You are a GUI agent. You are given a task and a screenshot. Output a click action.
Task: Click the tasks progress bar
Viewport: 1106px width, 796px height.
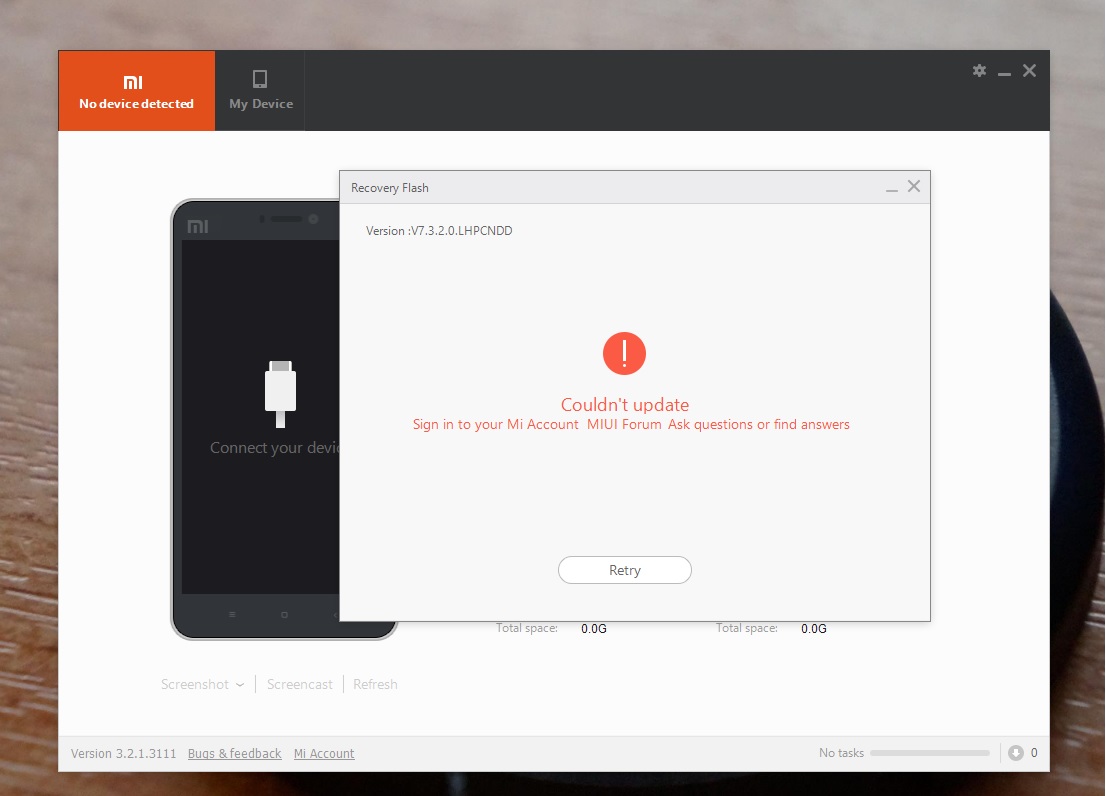(930, 753)
